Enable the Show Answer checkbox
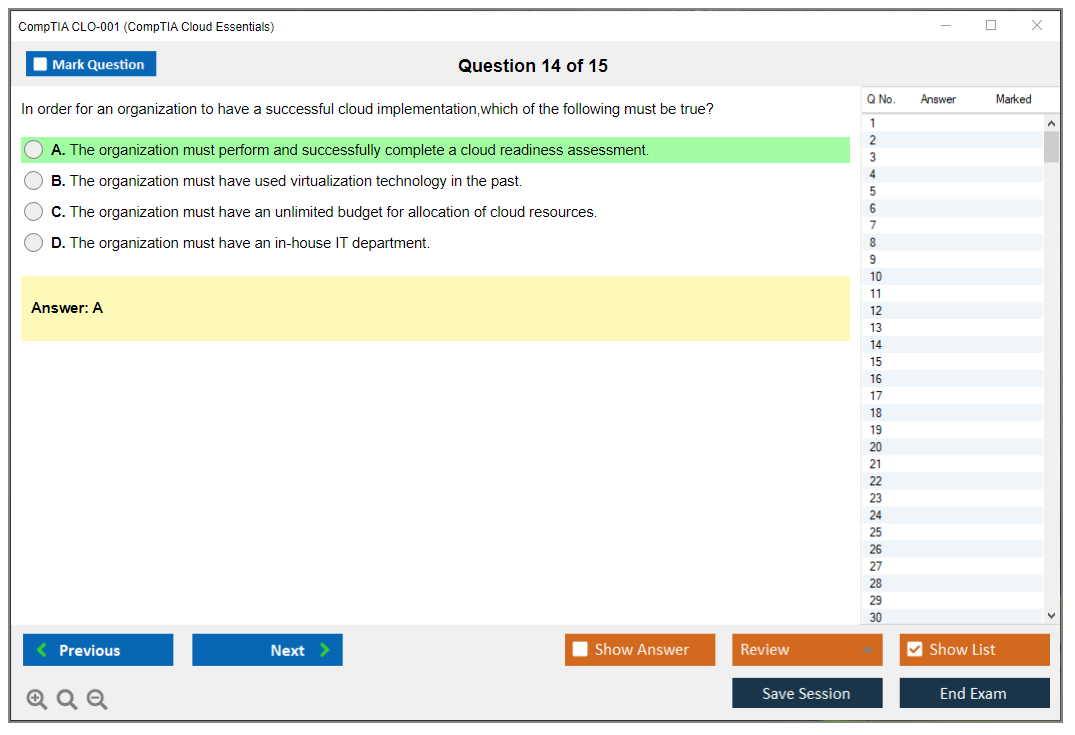 (580, 650)
